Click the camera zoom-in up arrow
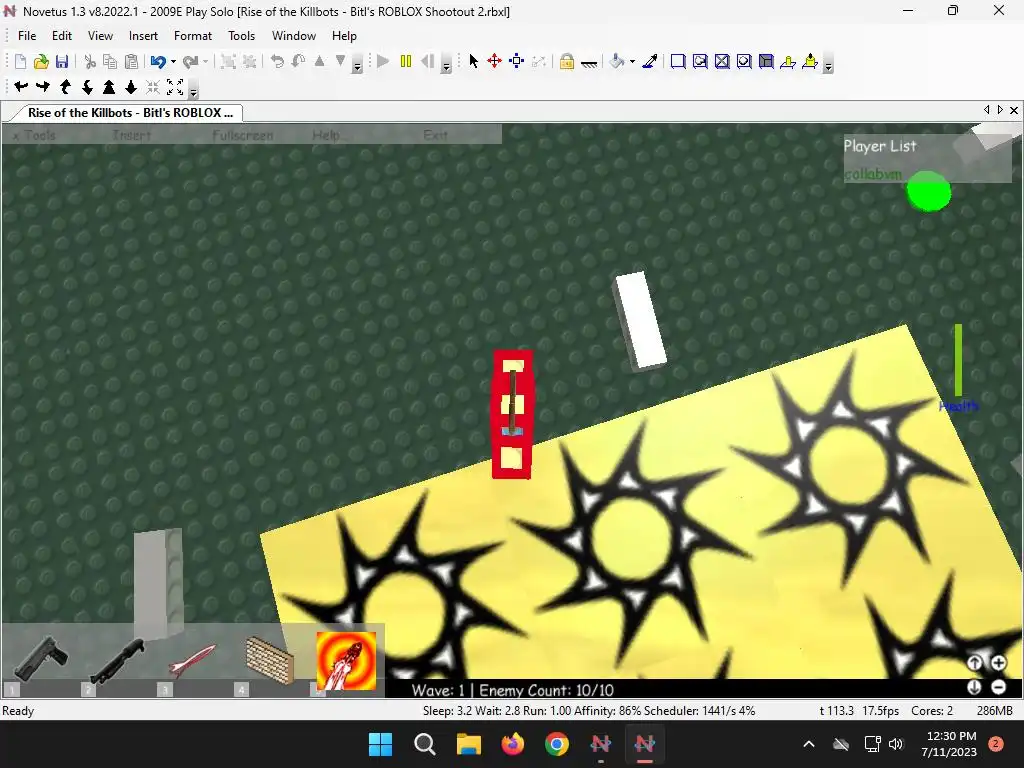 [109, 86]
